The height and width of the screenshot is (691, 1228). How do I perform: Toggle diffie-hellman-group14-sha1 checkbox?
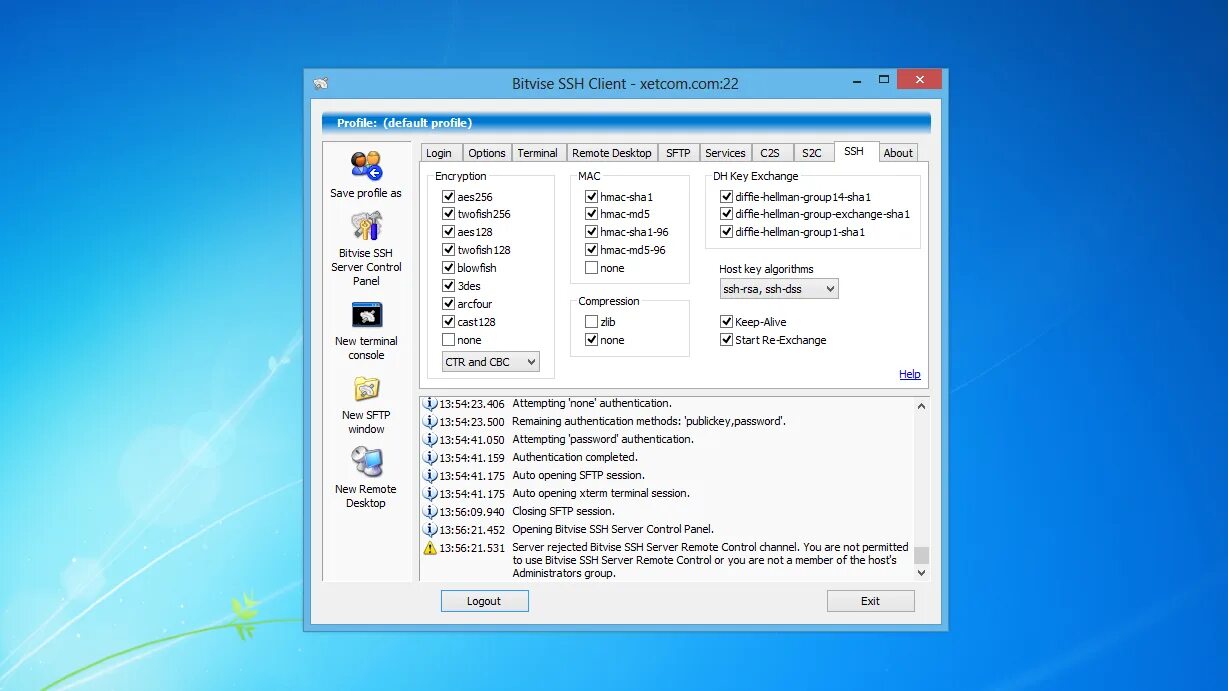tap(727, 197)
